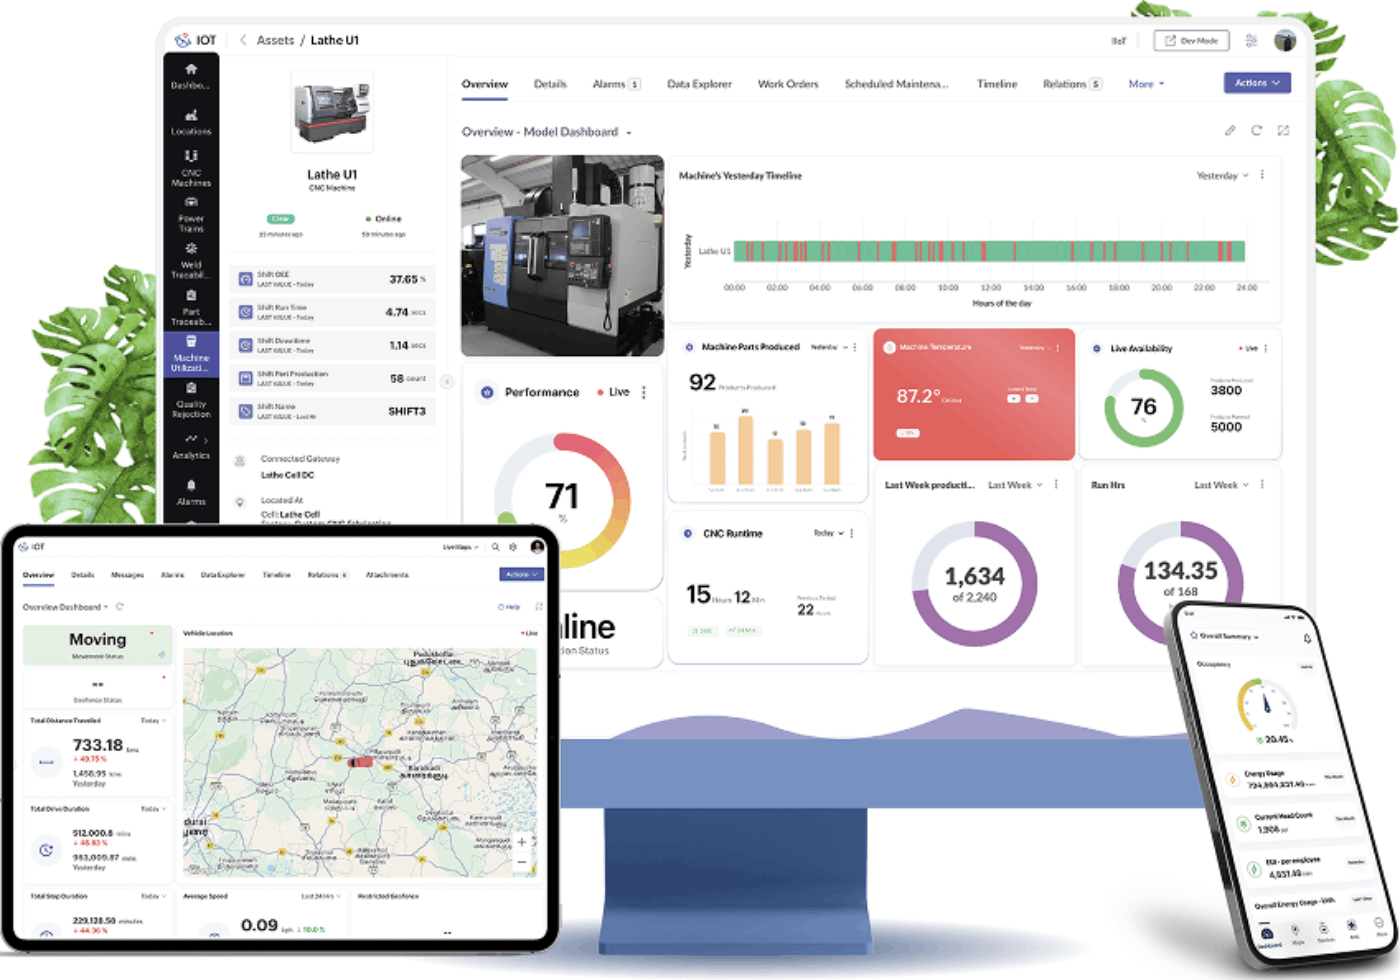The image size is (1400, 980).
Task: Open the Data Explorer tab on monitor
Action: tap(699, 84)
